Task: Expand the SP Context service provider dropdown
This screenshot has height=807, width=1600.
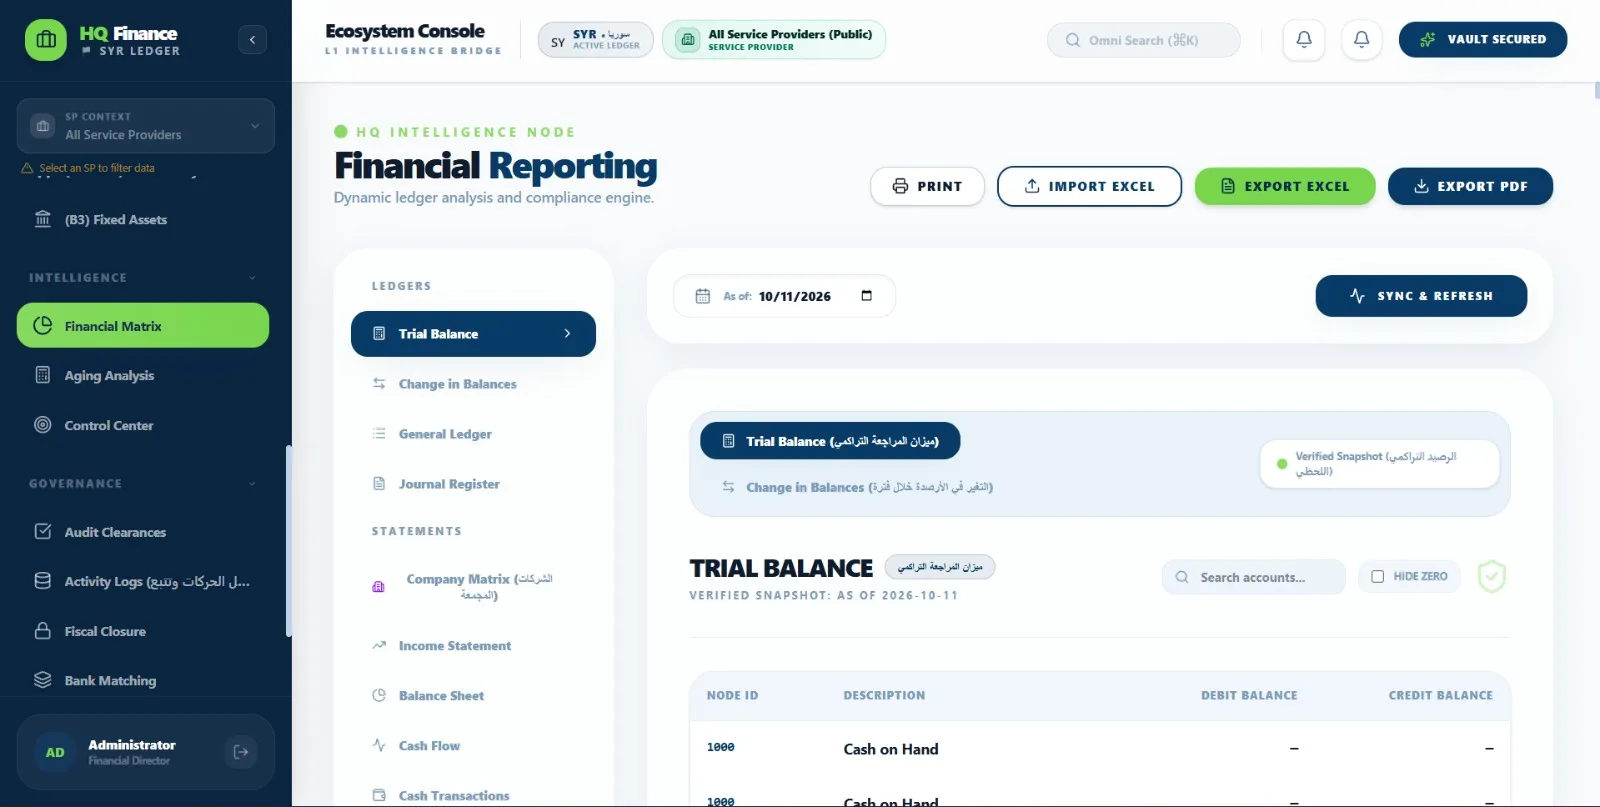Action: [145, 126]
